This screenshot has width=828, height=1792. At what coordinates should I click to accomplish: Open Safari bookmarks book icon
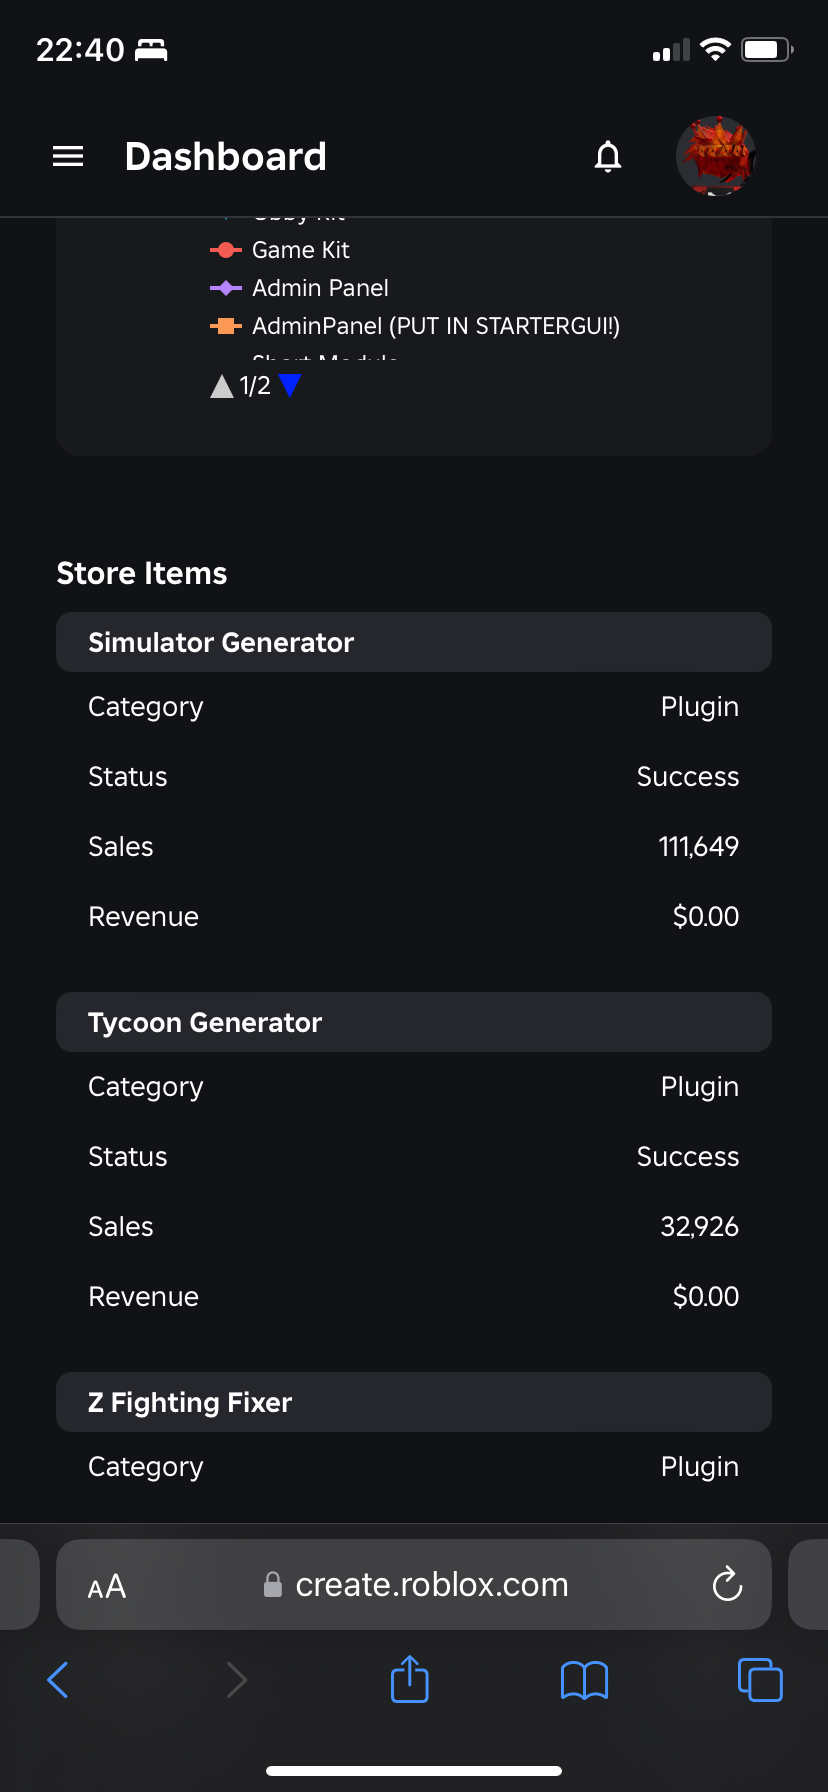click(584, 1680)
